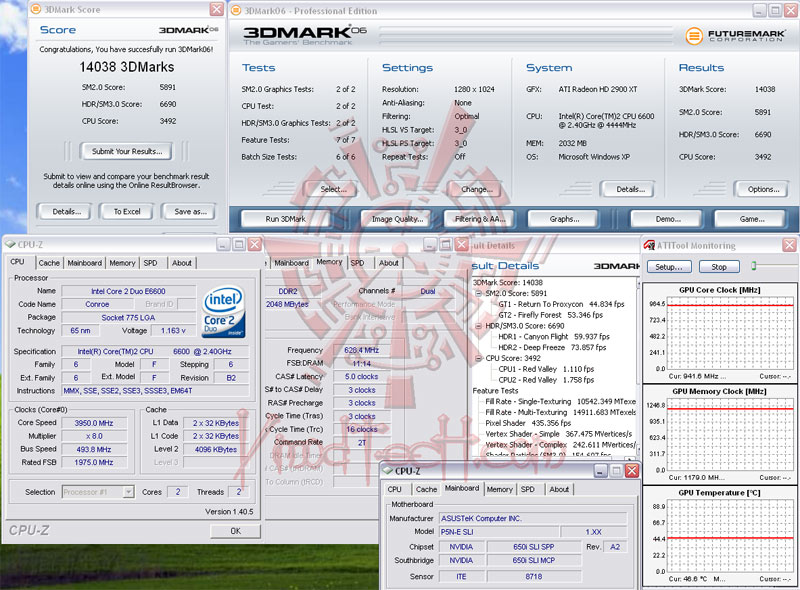Image resolution: width=800 pixels, height=590 pixels.
Task: Select HDR2 - Deep Freeze result row
Action: [552, 347]
